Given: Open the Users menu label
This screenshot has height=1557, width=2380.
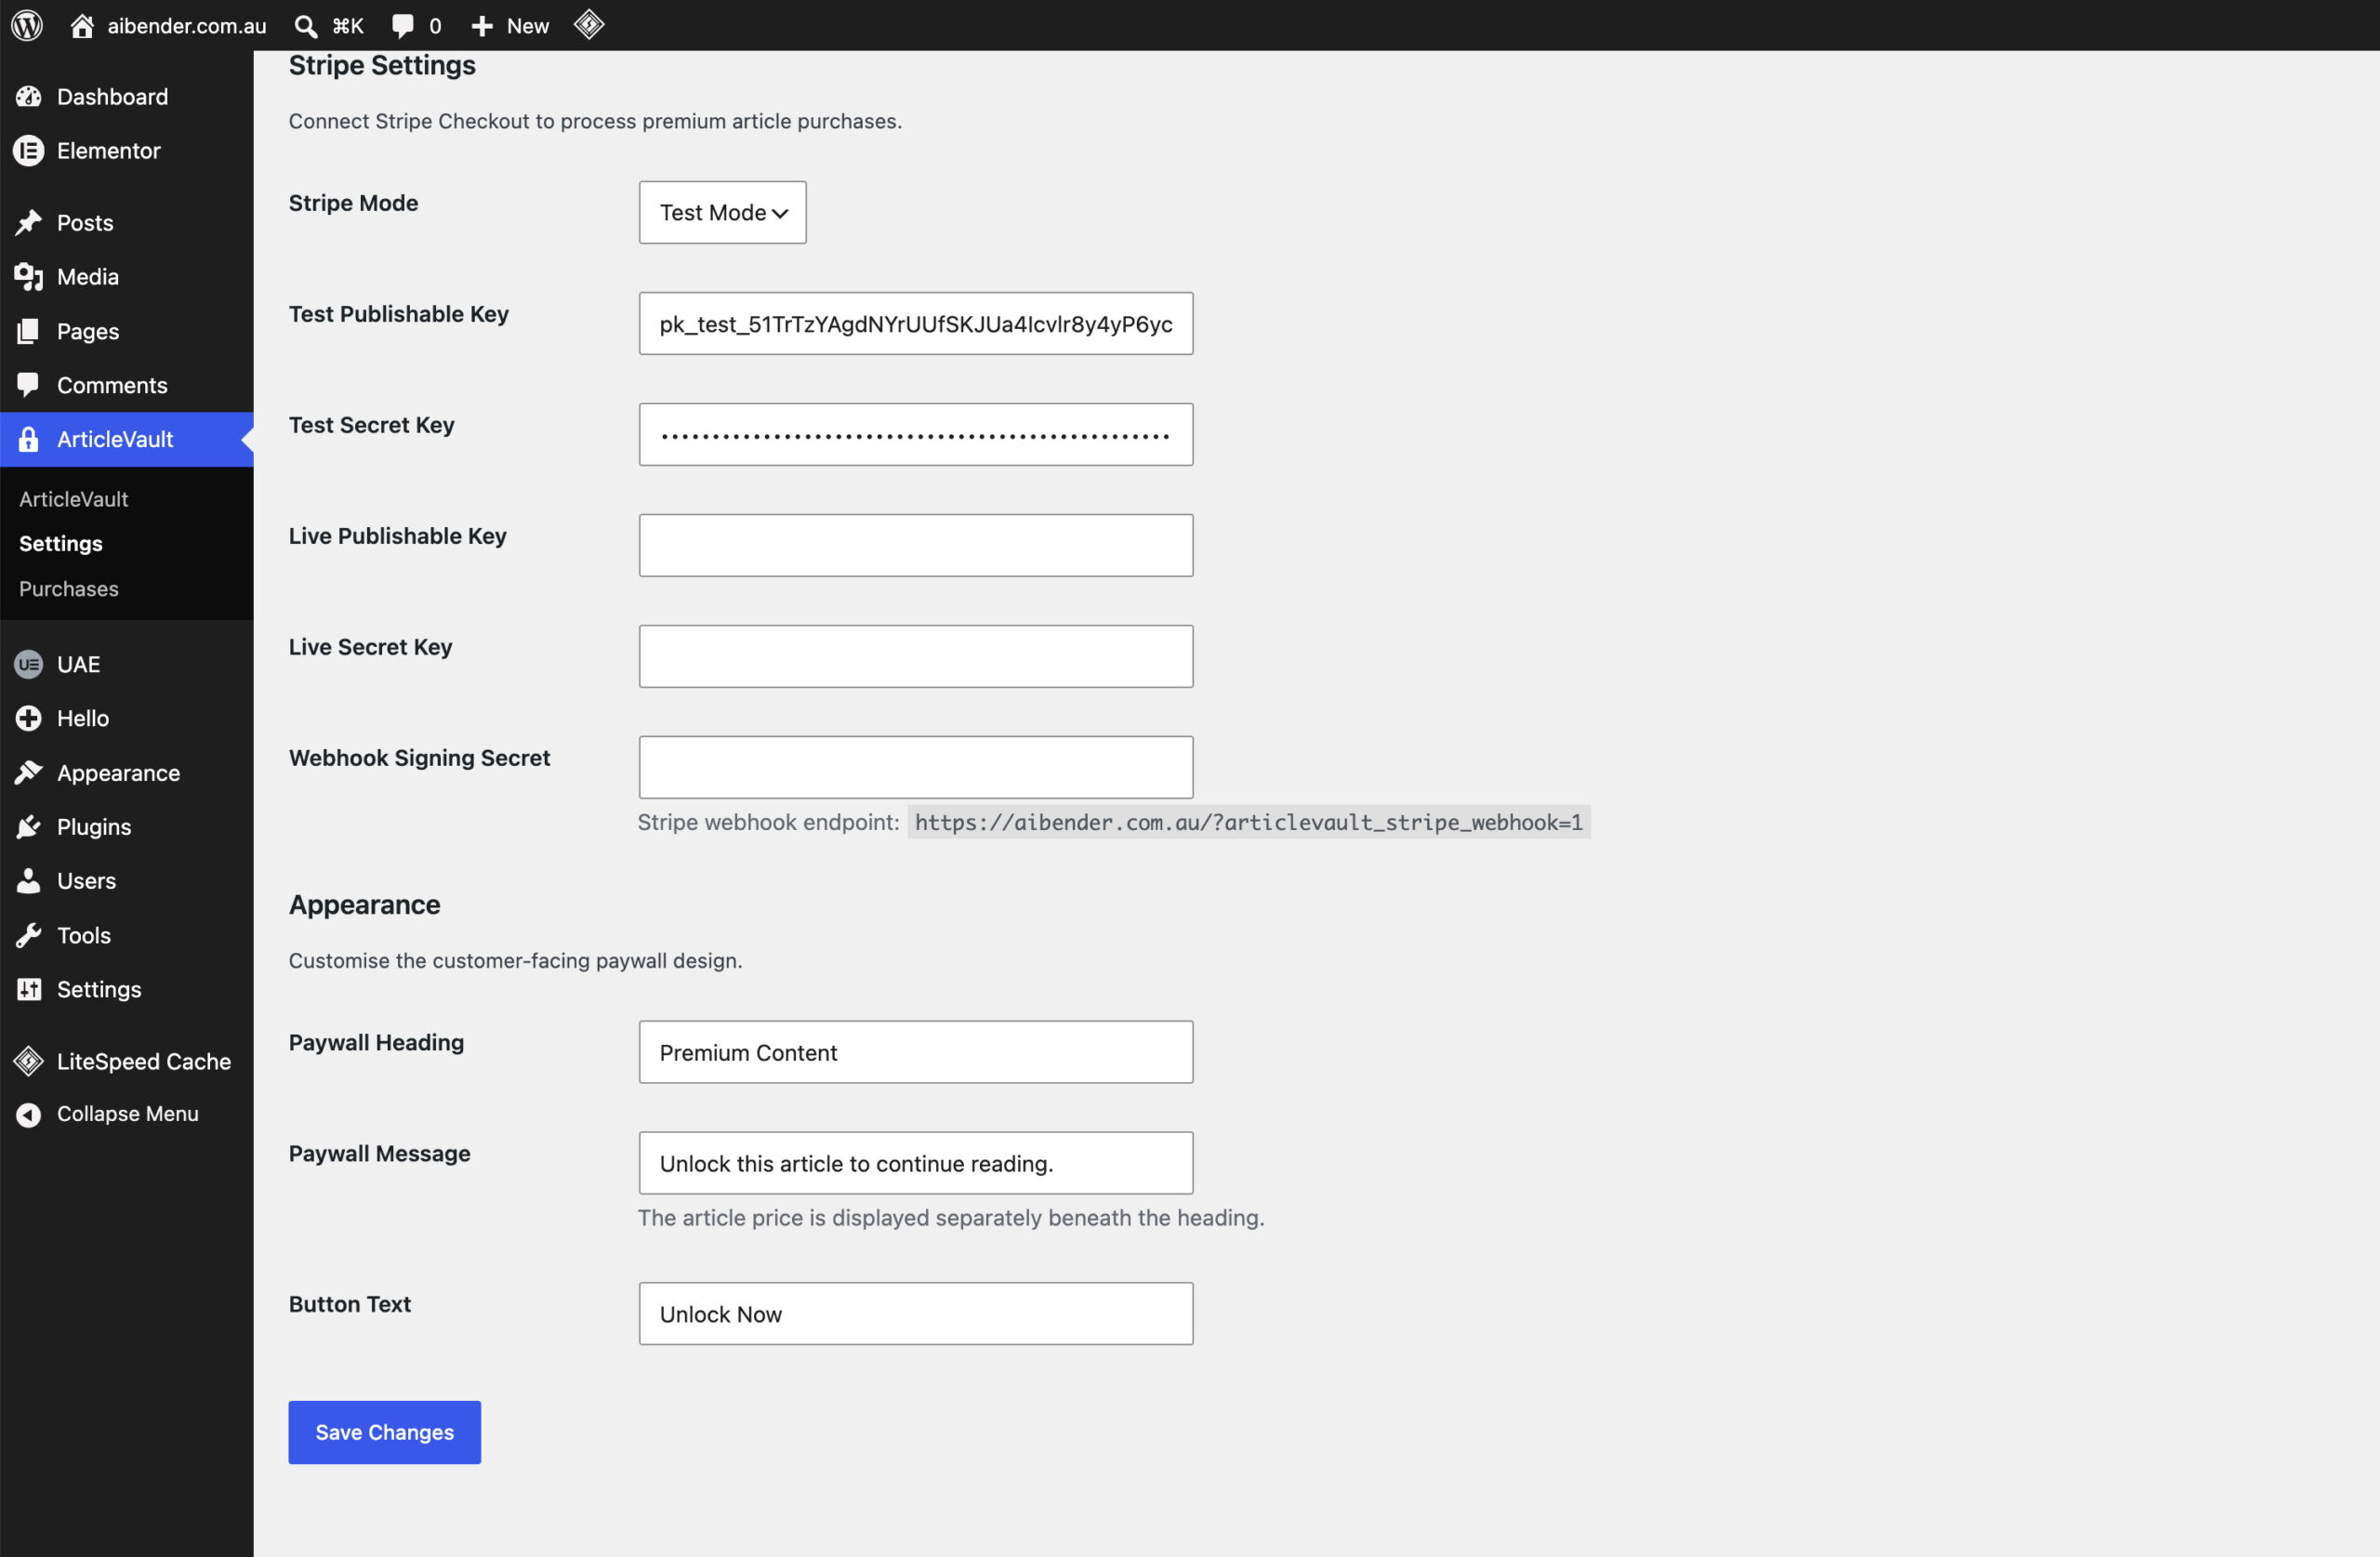Looking at the screenshot, I should coord(87,881).
